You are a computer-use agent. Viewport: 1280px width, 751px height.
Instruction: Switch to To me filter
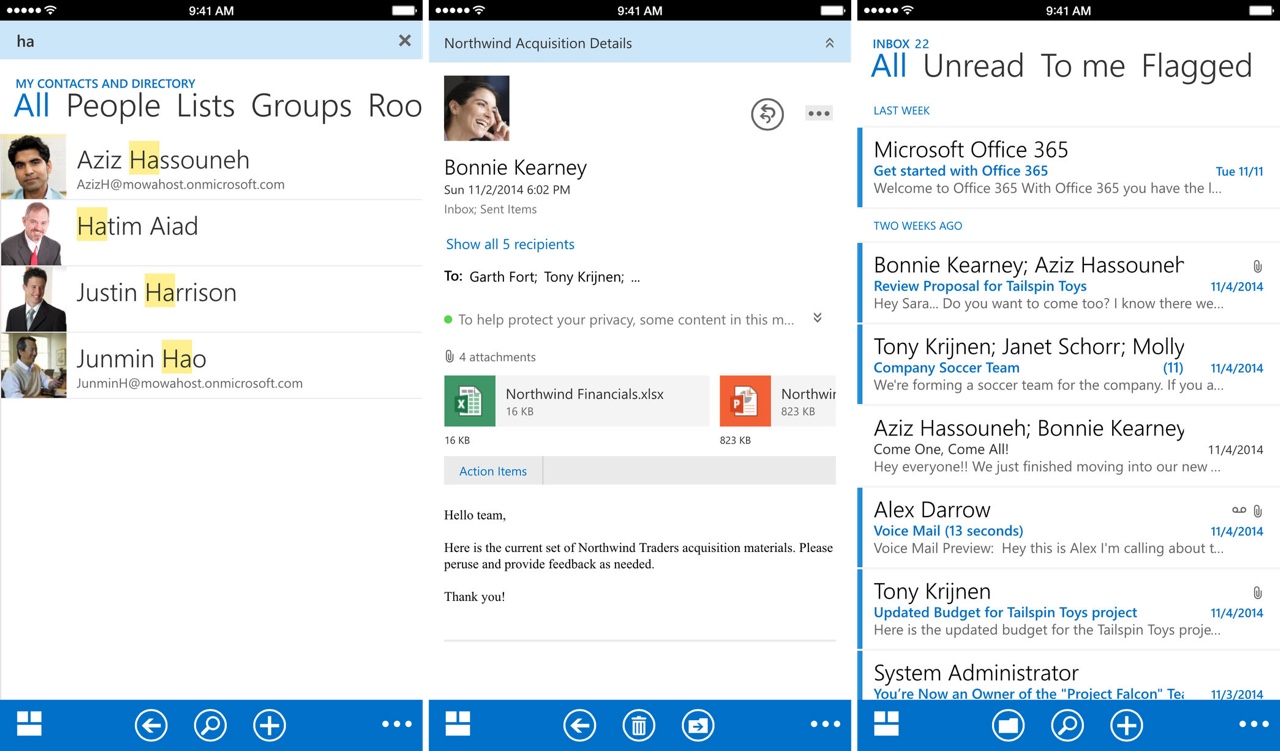[1083, 66]
